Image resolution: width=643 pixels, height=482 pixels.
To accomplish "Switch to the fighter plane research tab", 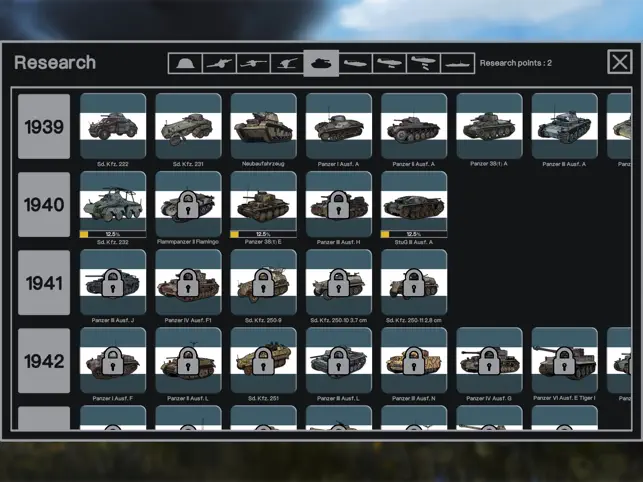I will (x=356, y=64).
